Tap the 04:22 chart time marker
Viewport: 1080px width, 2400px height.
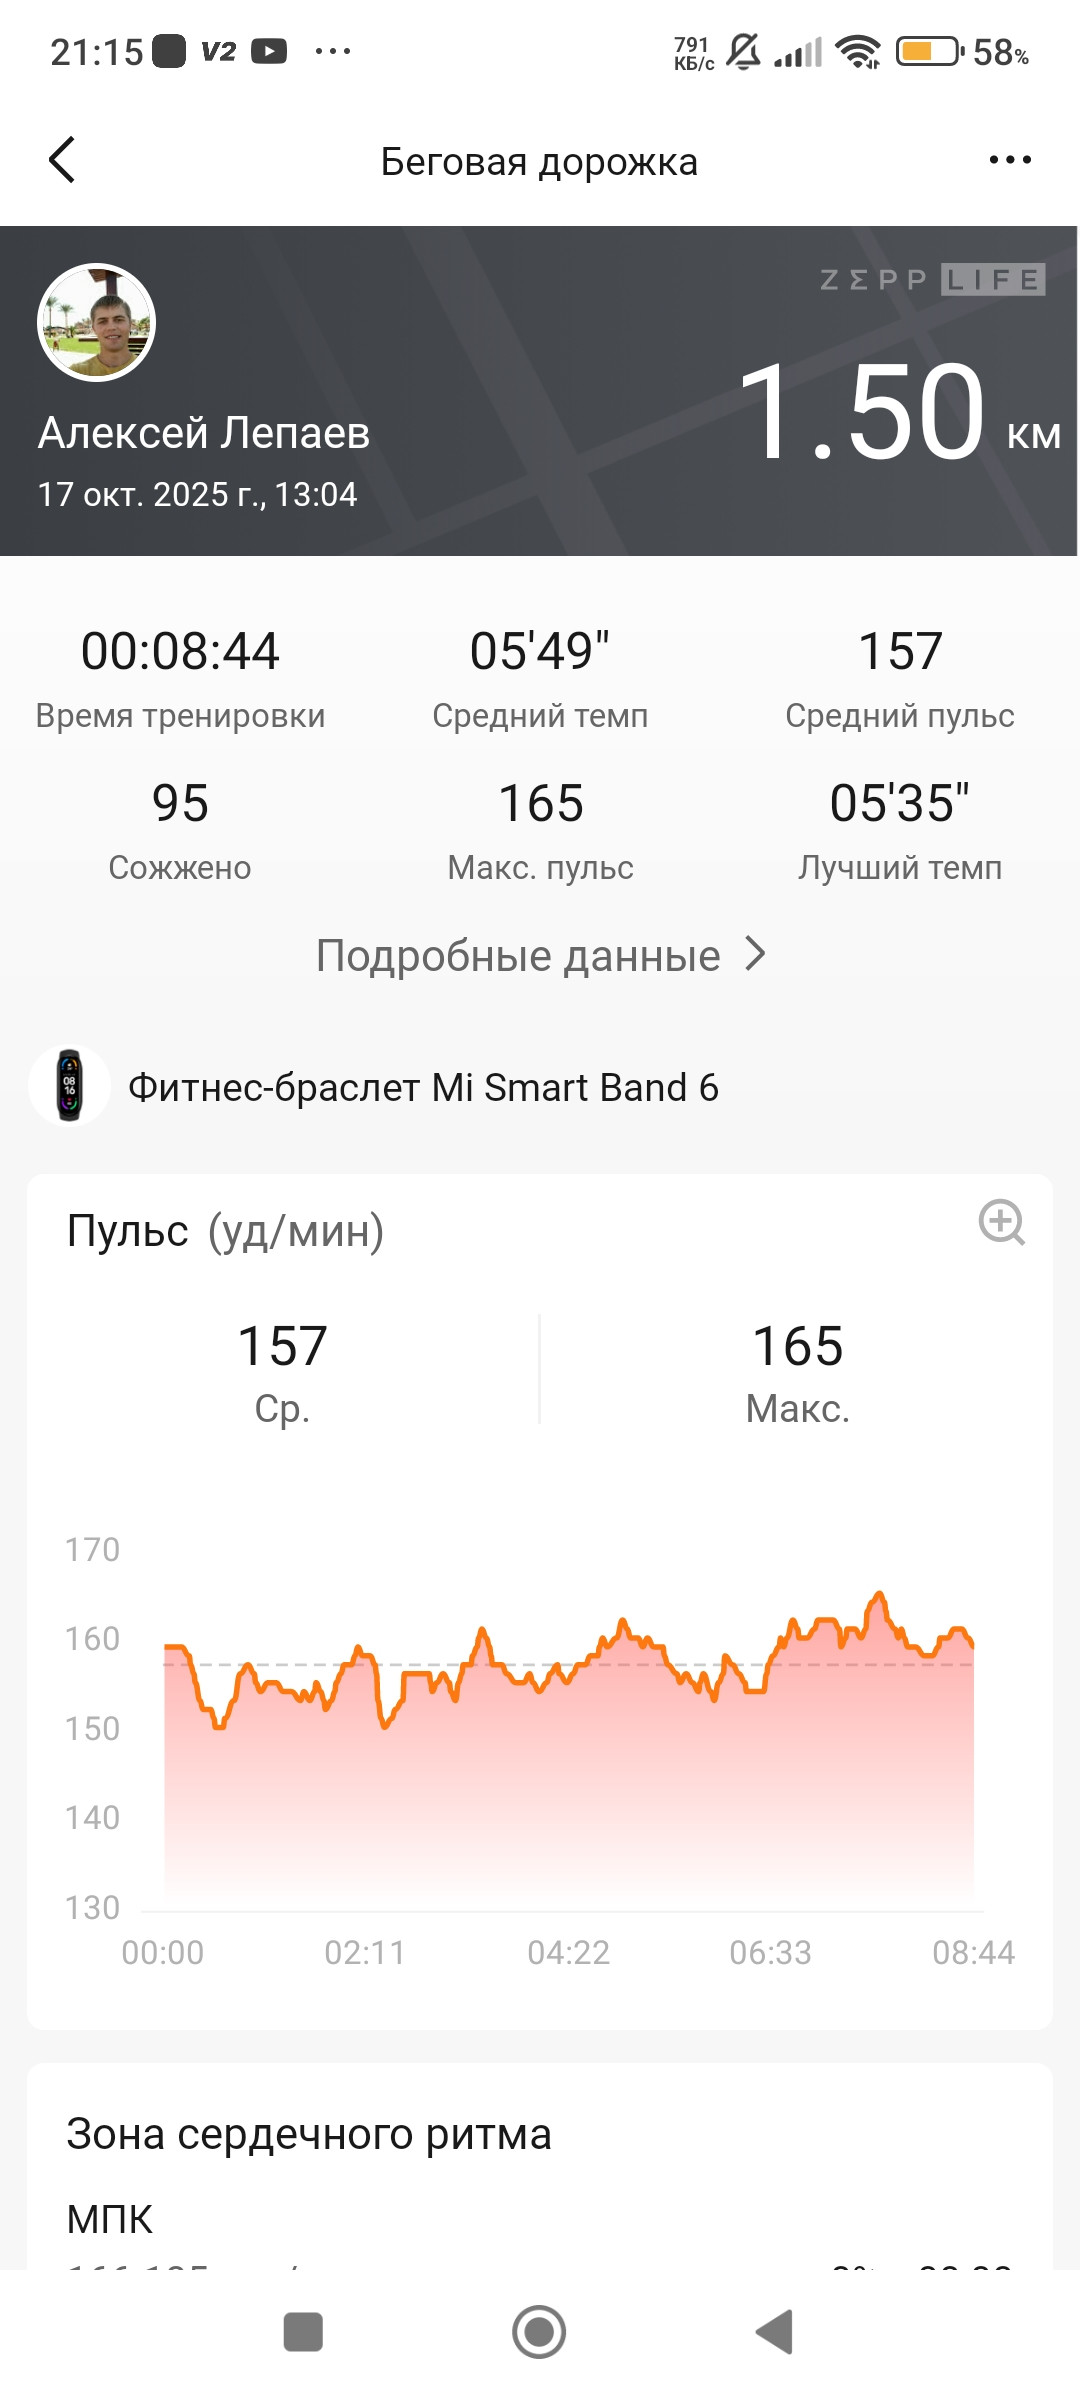click(x=568, y=1952)
